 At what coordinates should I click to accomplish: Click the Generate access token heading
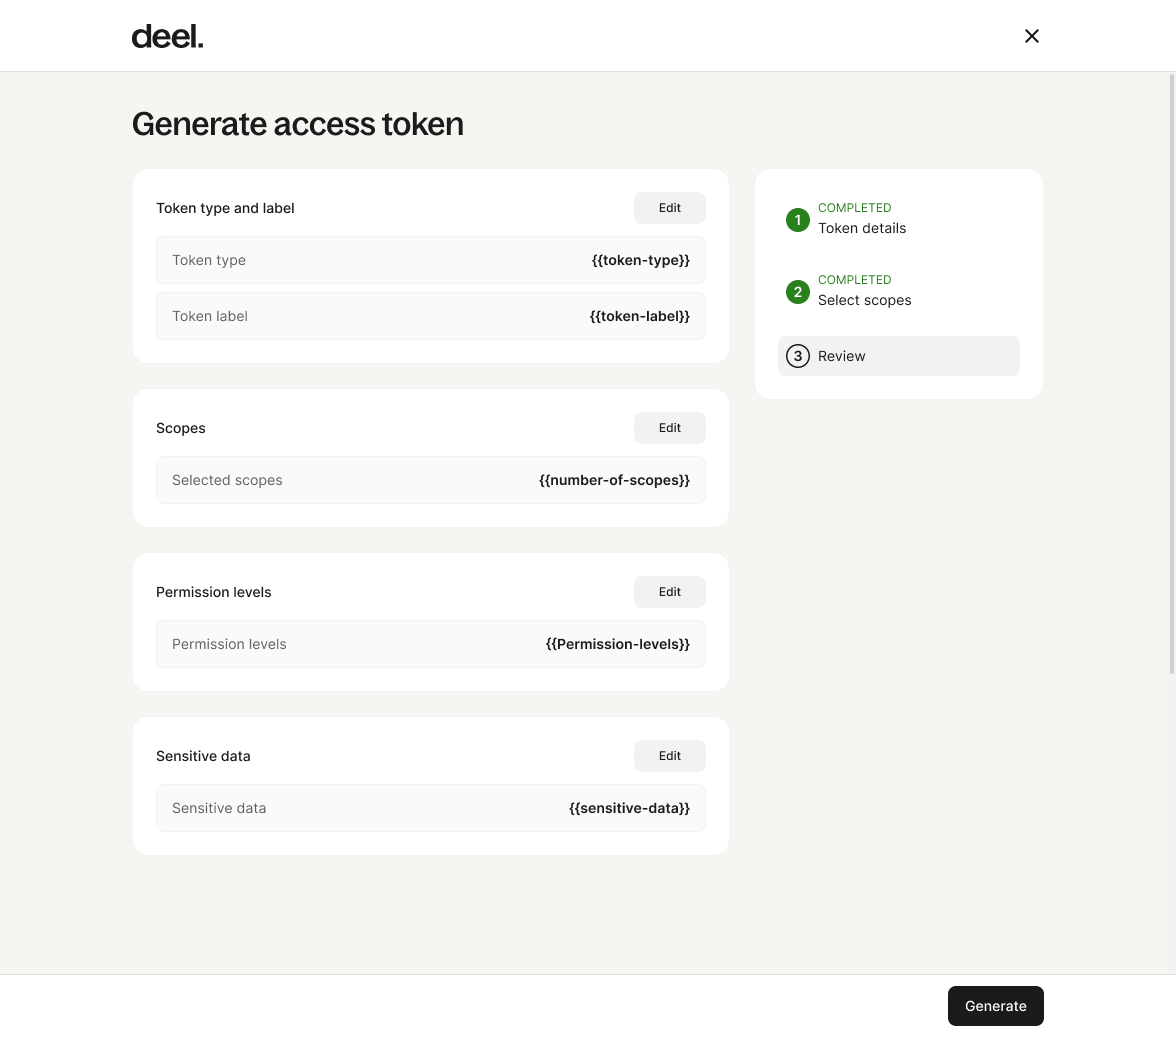click(298, 124)
